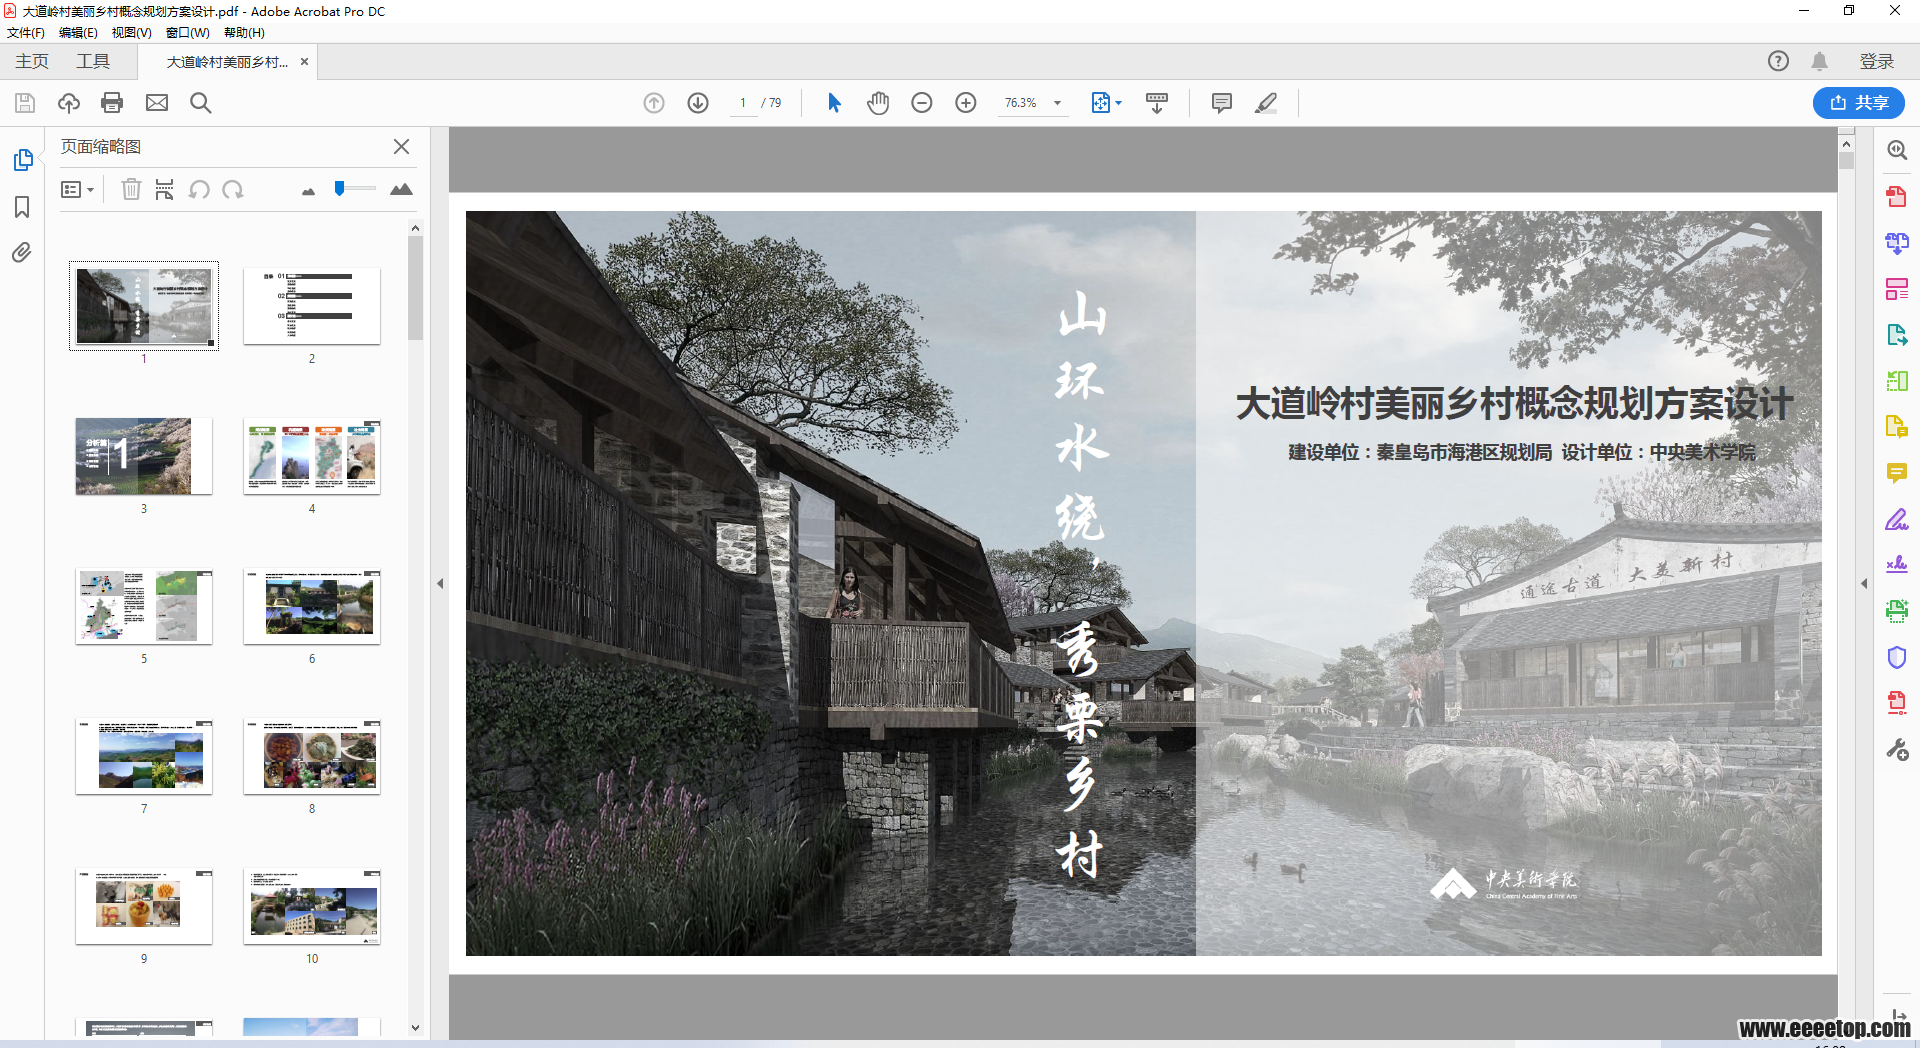Reduce thumbnail size small mountain icon
The image size is (1920, 1048).
tap(308, 191)
